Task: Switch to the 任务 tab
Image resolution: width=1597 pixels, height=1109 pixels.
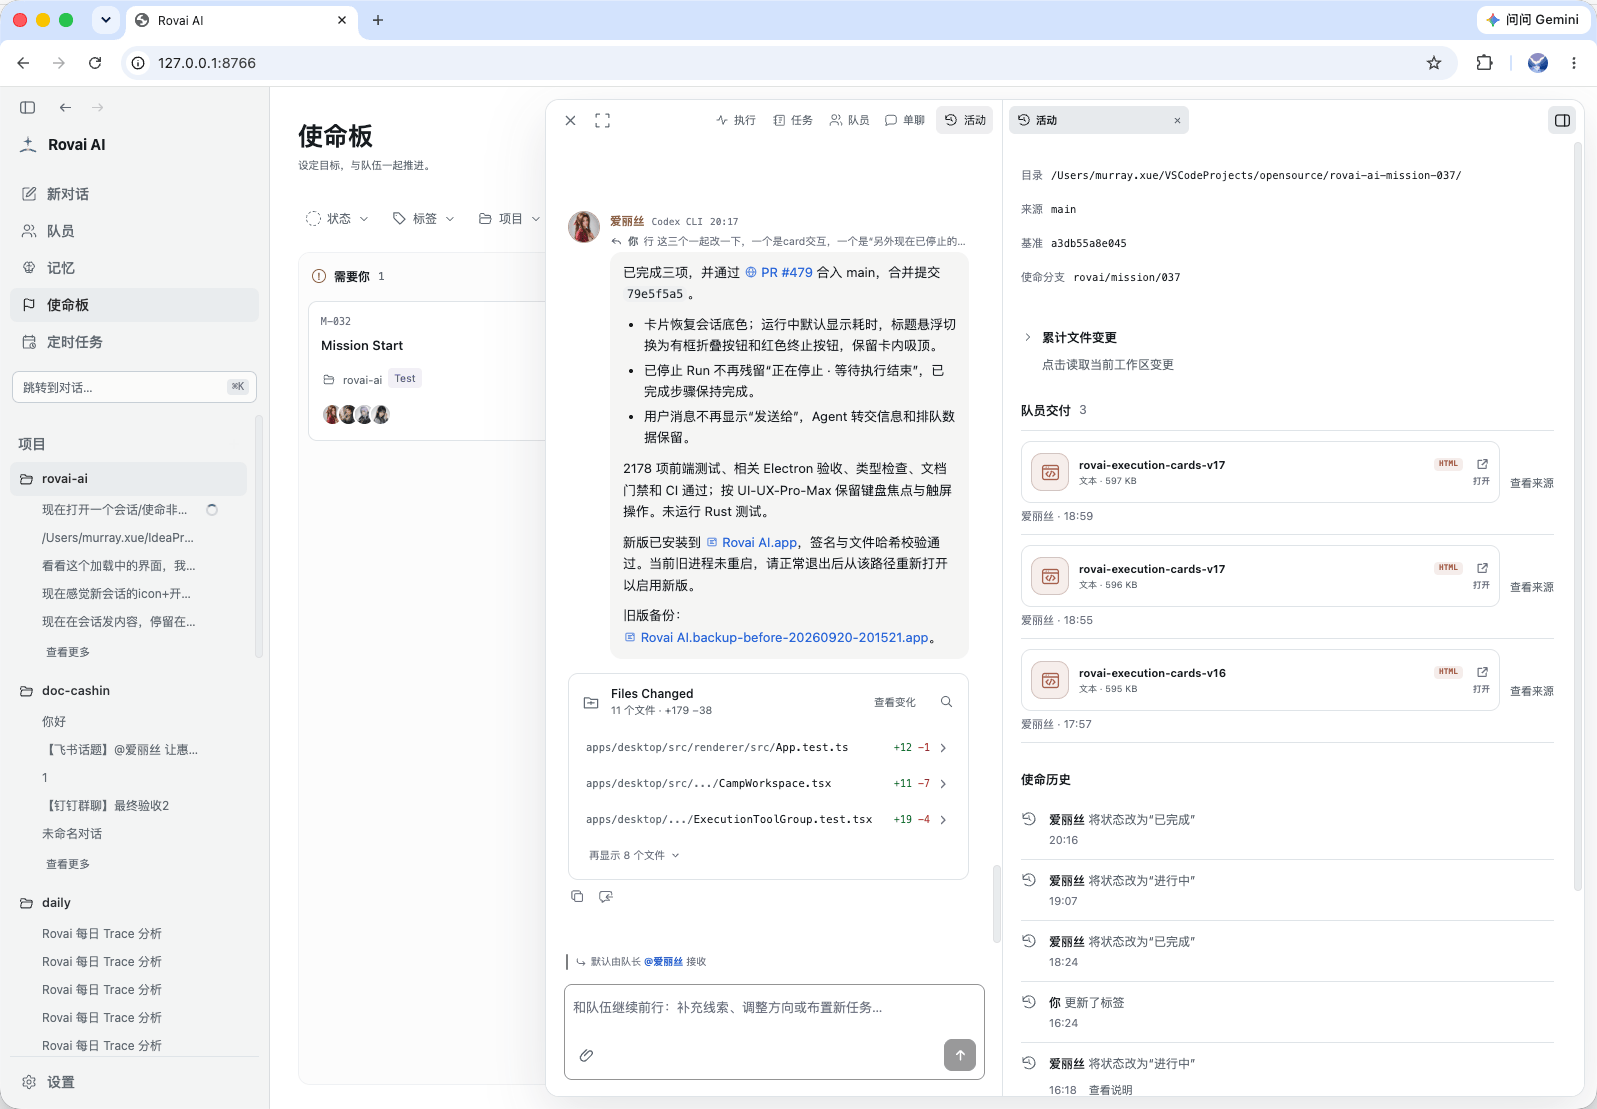Action: click(x=793, y=120)
